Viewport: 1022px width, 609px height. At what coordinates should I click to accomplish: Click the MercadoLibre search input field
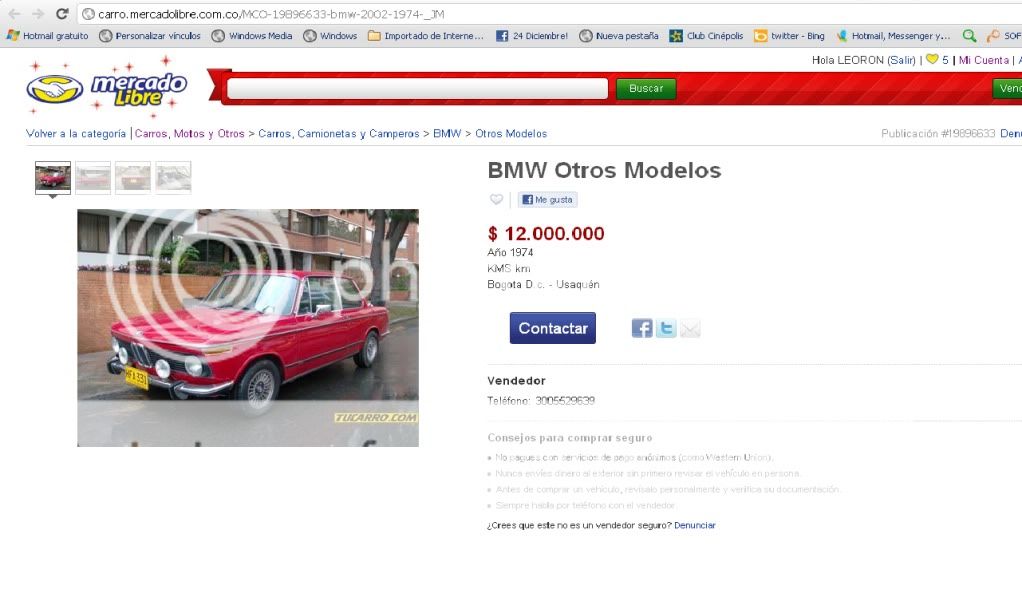pyautogui.click(x=417, y=89)
